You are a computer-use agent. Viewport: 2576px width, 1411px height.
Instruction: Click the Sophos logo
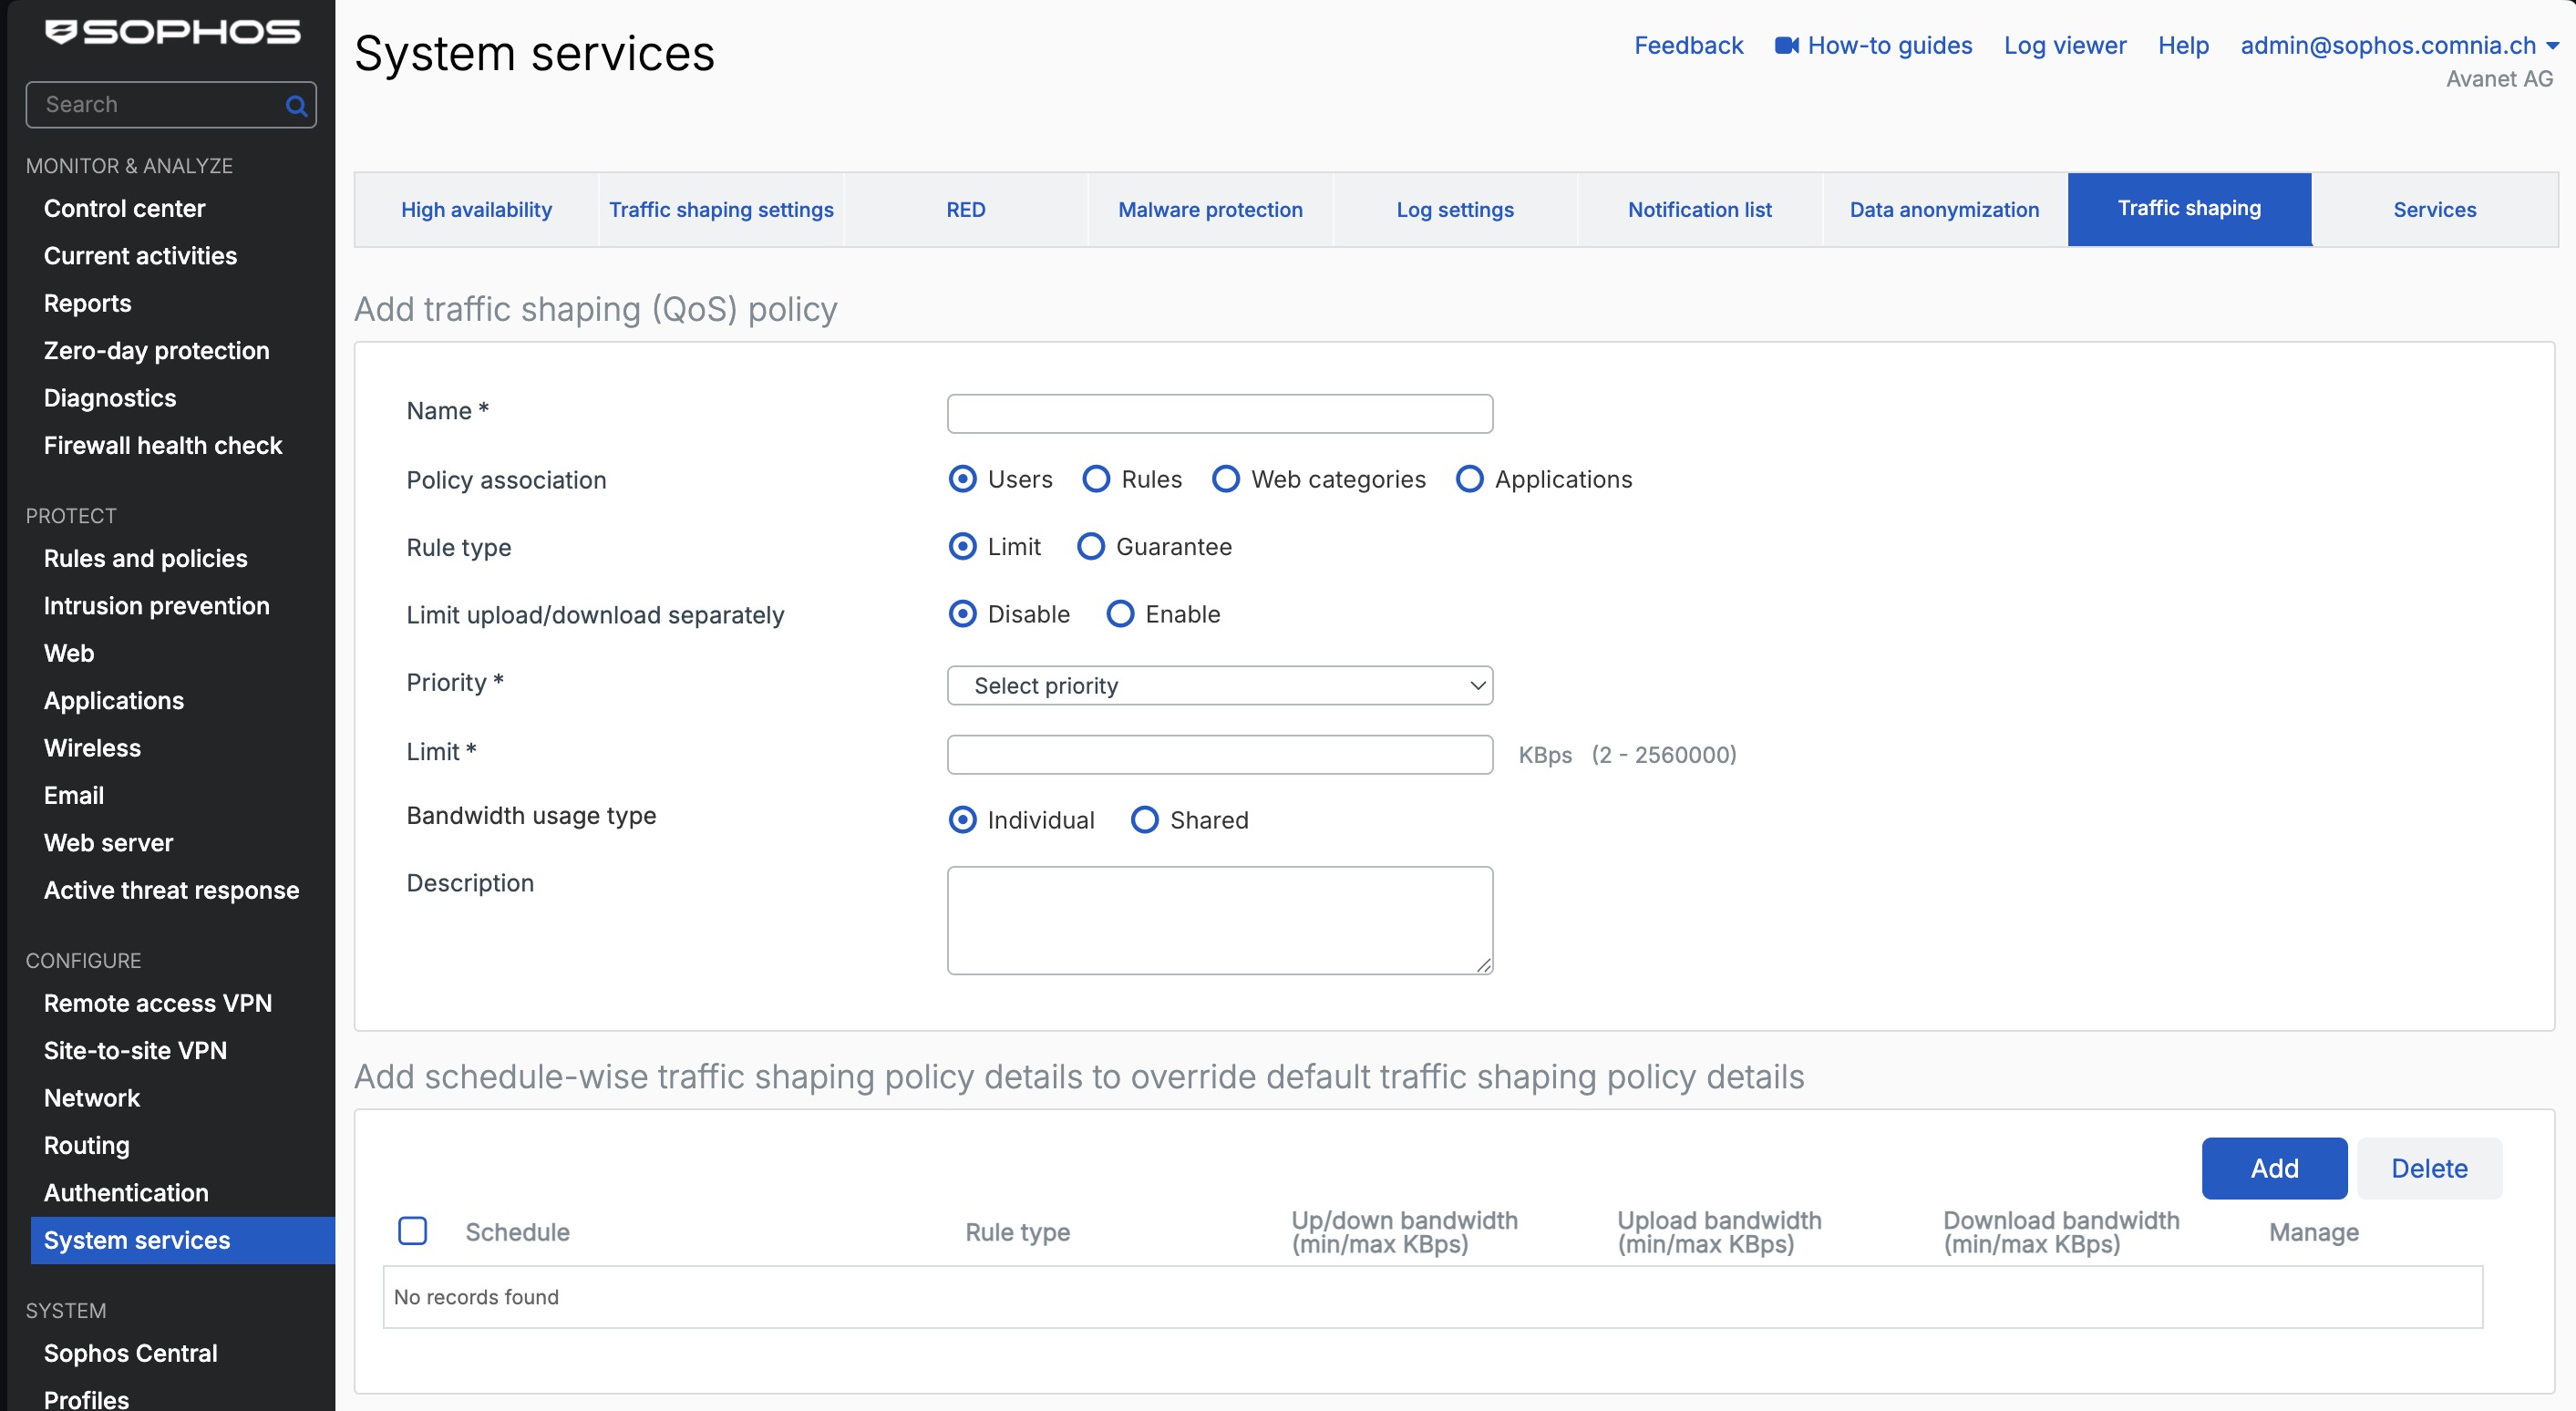[x=172, y=33]
